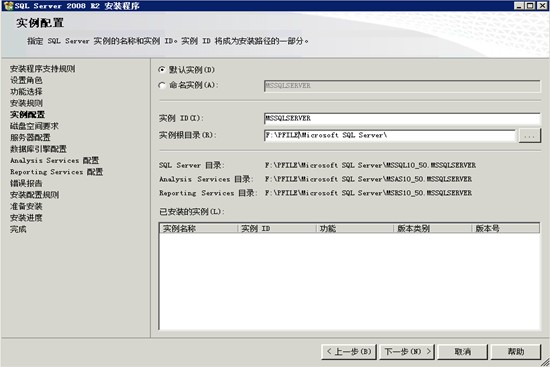Click the 实例根目录 path field
Viewport: 550px width, 367px height.
click(390, 135)
